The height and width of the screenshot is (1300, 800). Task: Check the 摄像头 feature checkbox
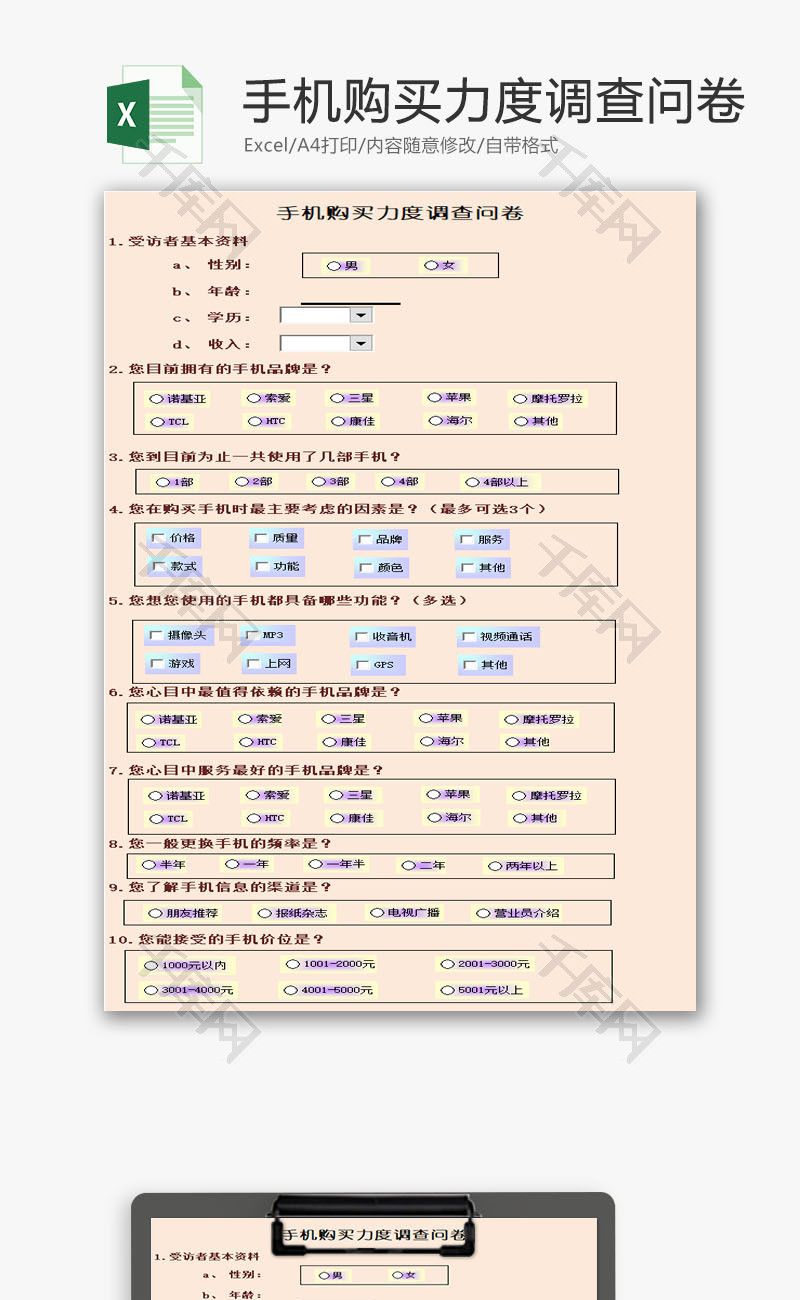[156, 635]
